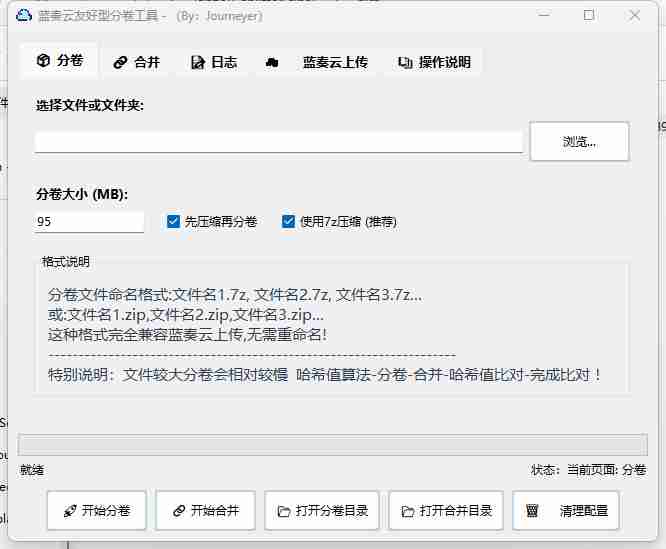This screenshot has height=549, width=666.
Task: Click the progress bar above the status line
Action: (x=333, y=445)
